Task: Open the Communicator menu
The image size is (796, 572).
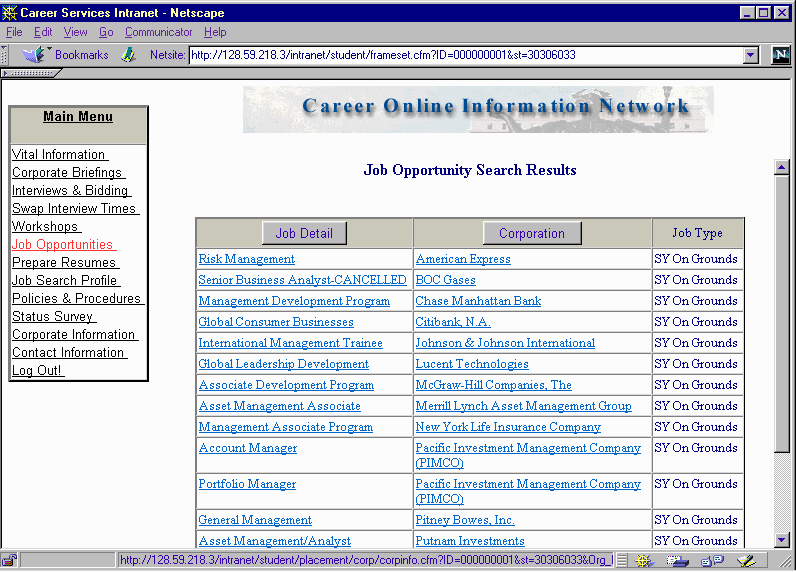Action: [x=159, y=32]
